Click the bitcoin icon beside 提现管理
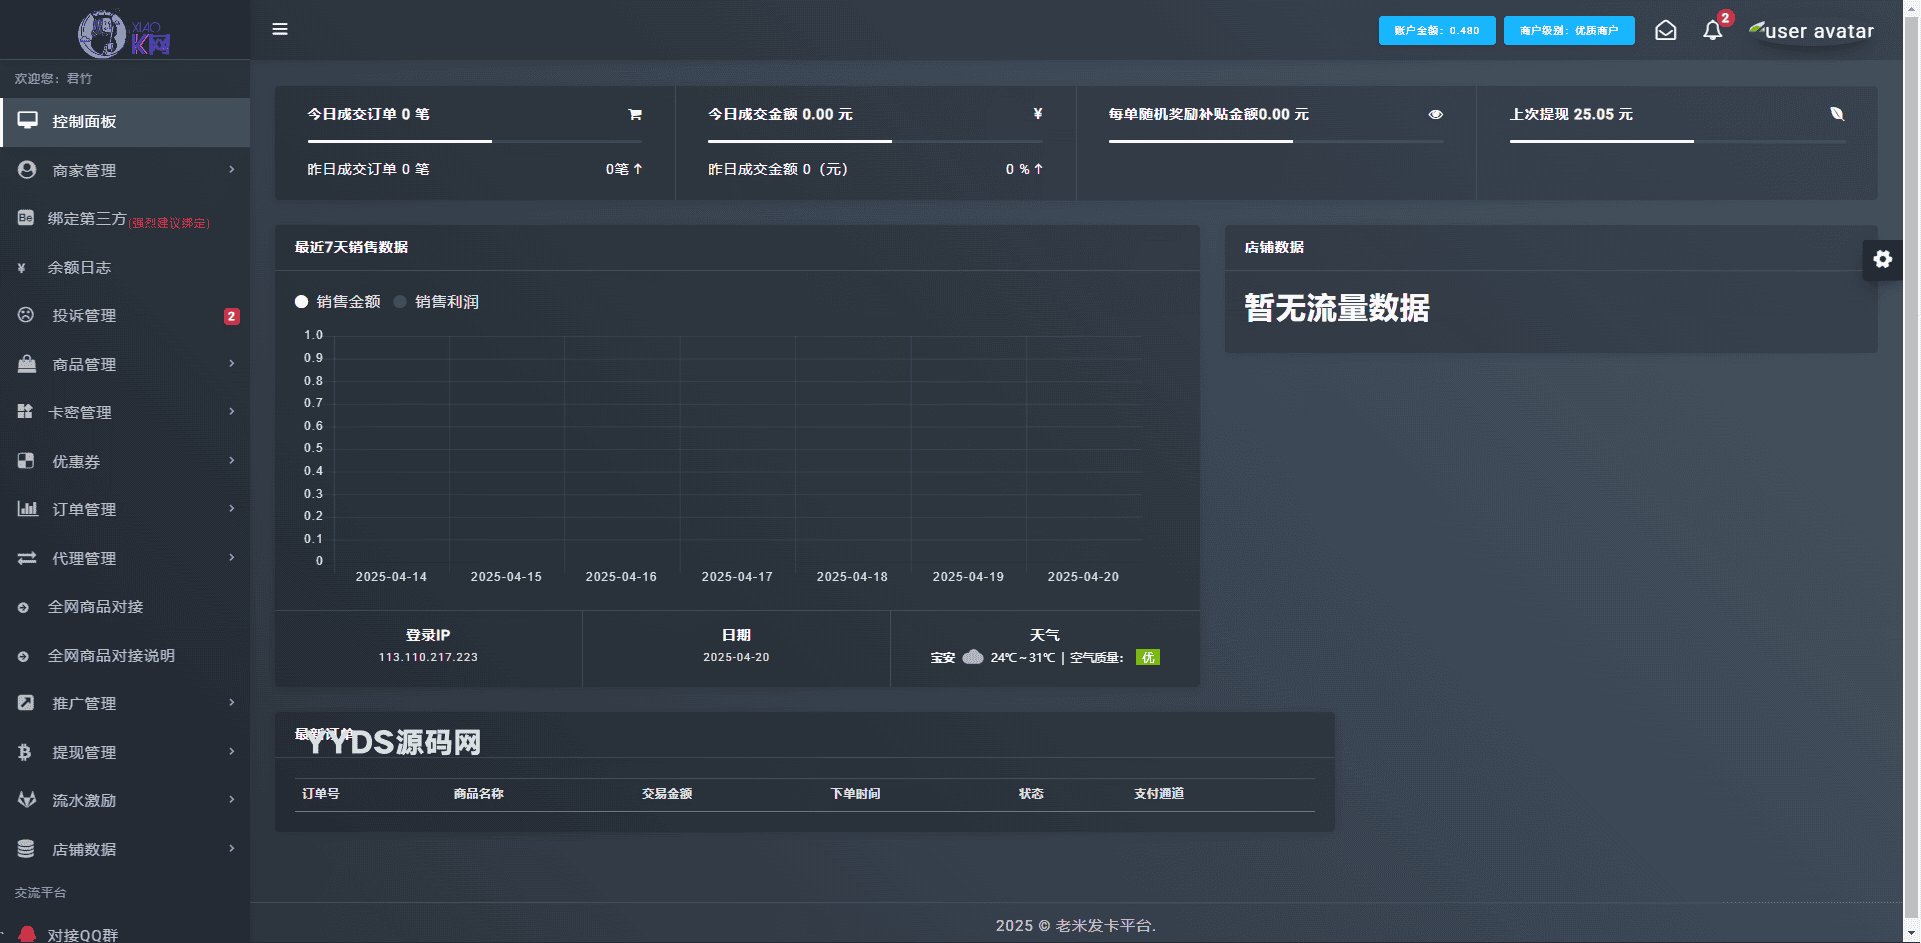 [25, 752]
